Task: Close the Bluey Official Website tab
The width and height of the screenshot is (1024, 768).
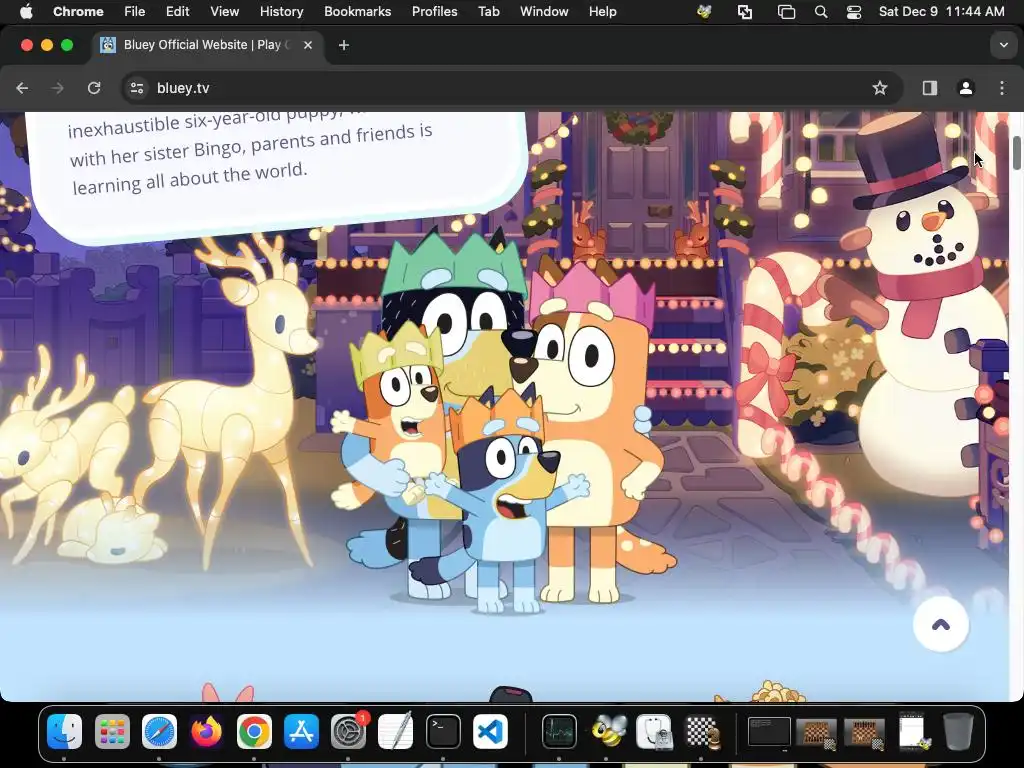Action: [308, 45]
